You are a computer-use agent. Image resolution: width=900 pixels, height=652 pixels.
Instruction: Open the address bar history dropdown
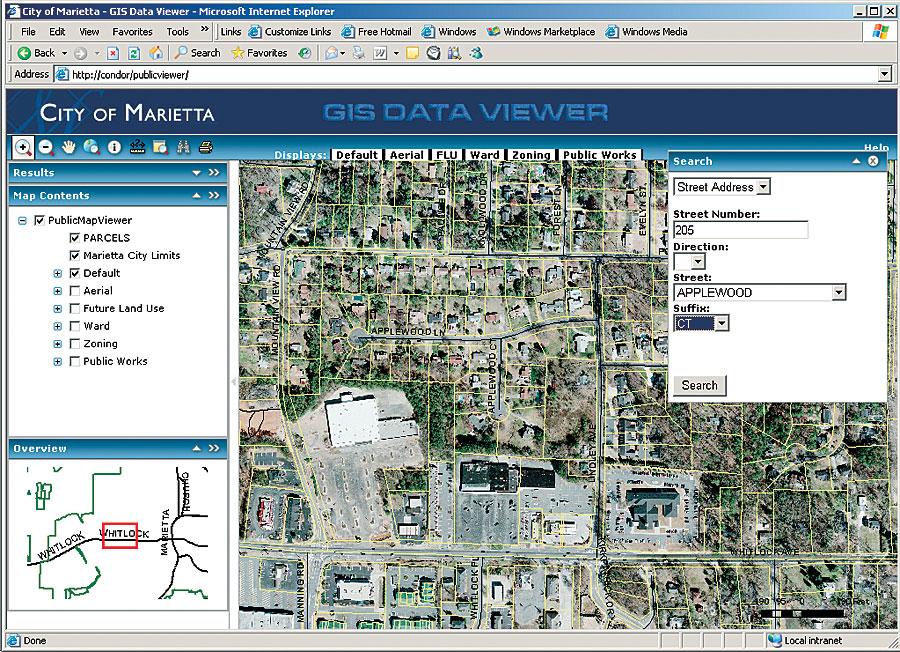(x=885, y=75)
